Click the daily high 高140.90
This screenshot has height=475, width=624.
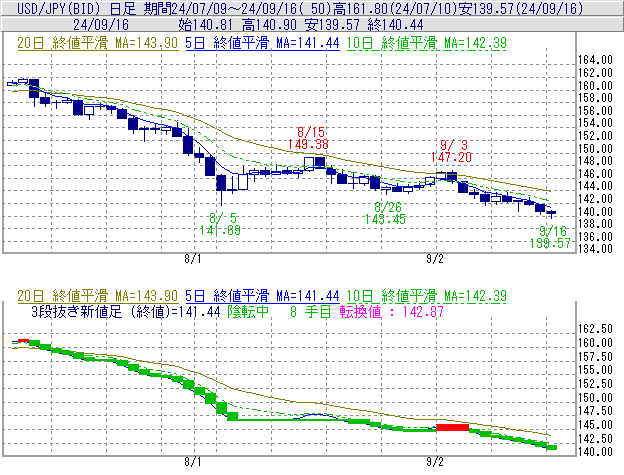coord(269,25)
